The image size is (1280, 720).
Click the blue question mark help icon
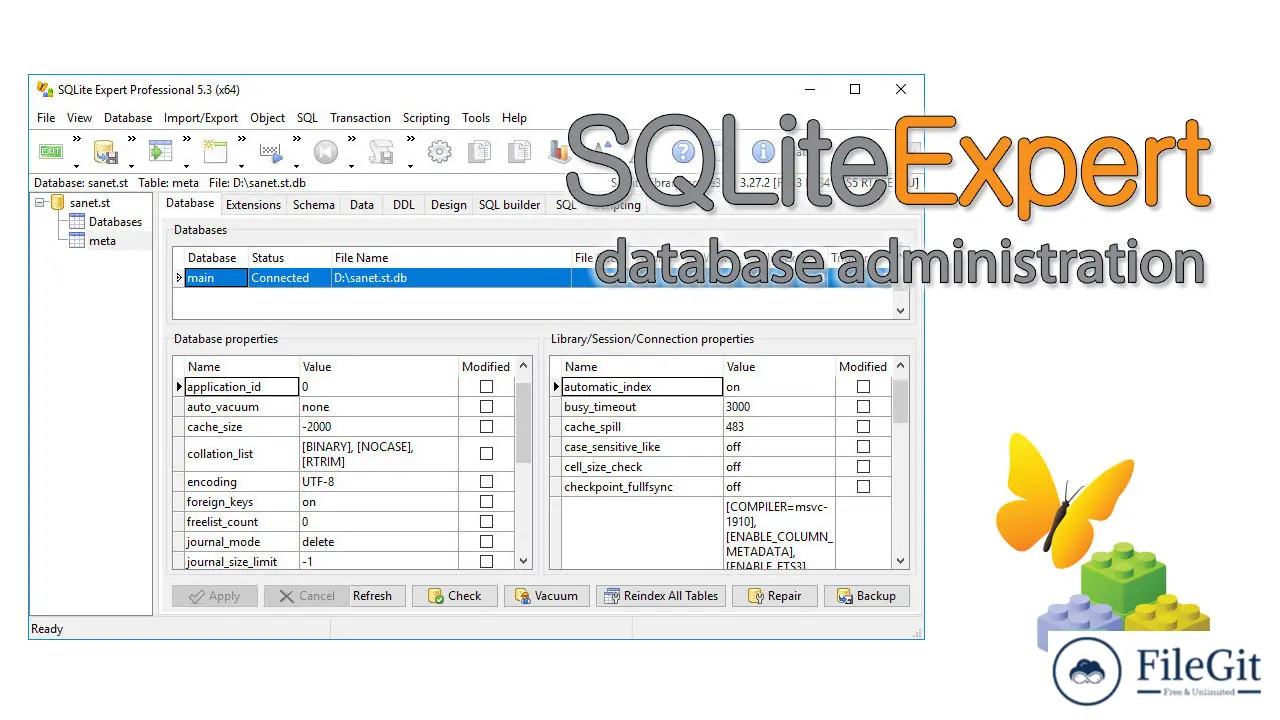pos(683,152)
